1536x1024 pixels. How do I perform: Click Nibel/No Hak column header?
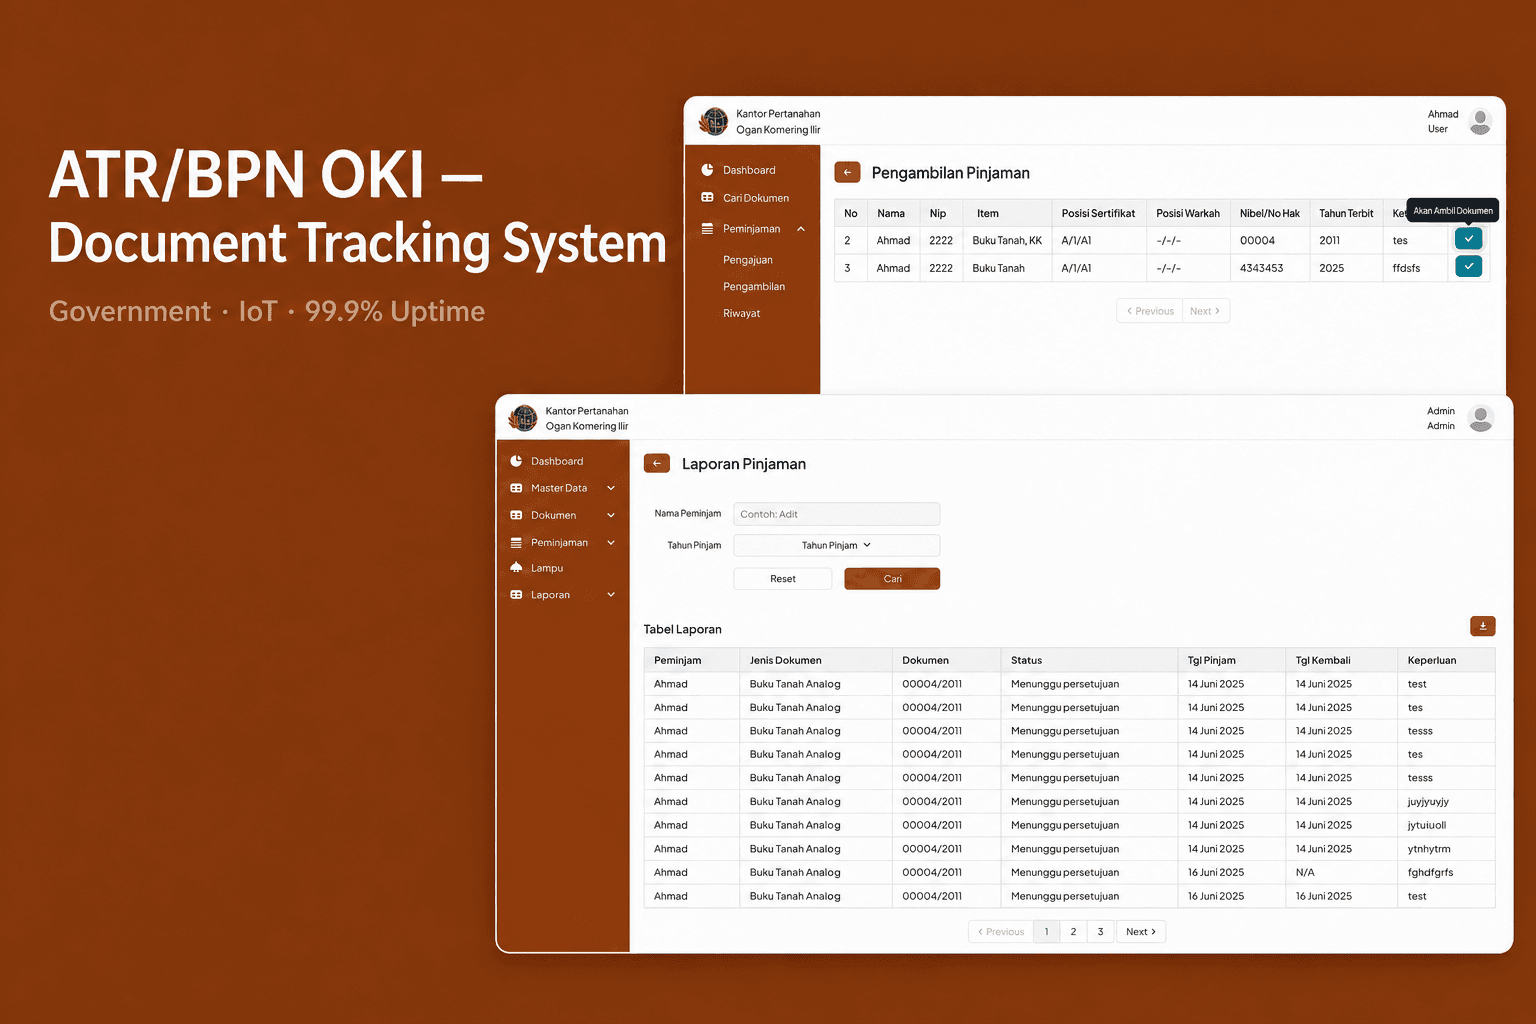tap(1270, 213)
